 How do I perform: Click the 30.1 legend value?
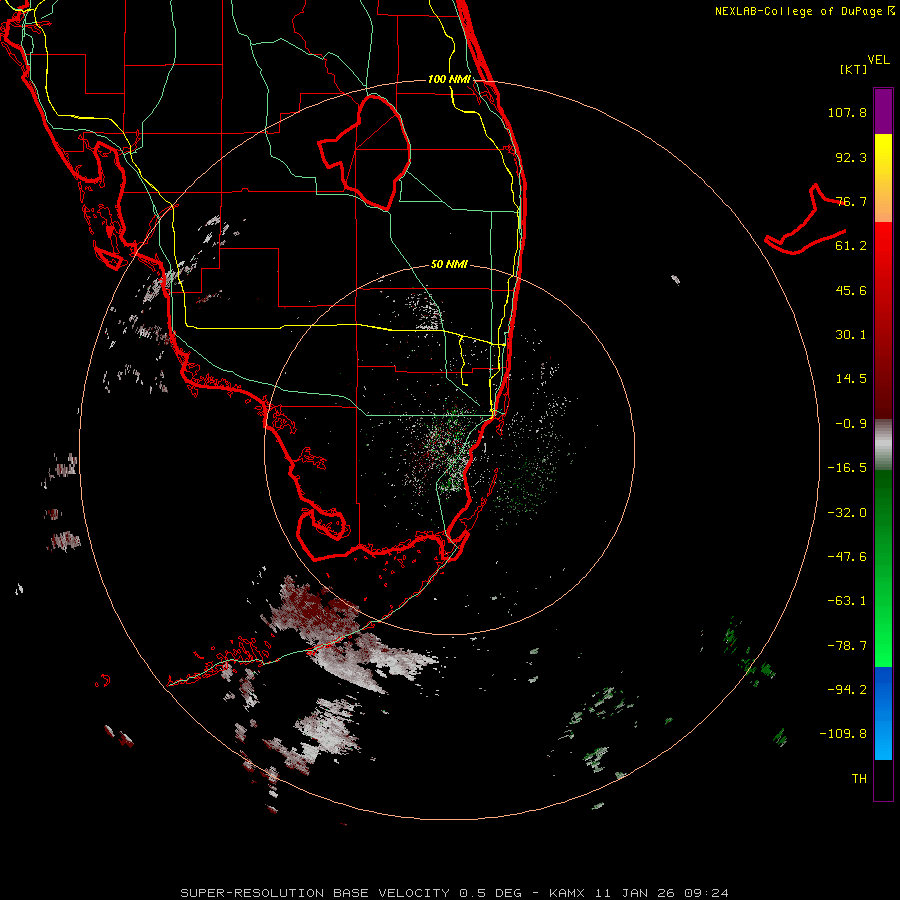851,335
